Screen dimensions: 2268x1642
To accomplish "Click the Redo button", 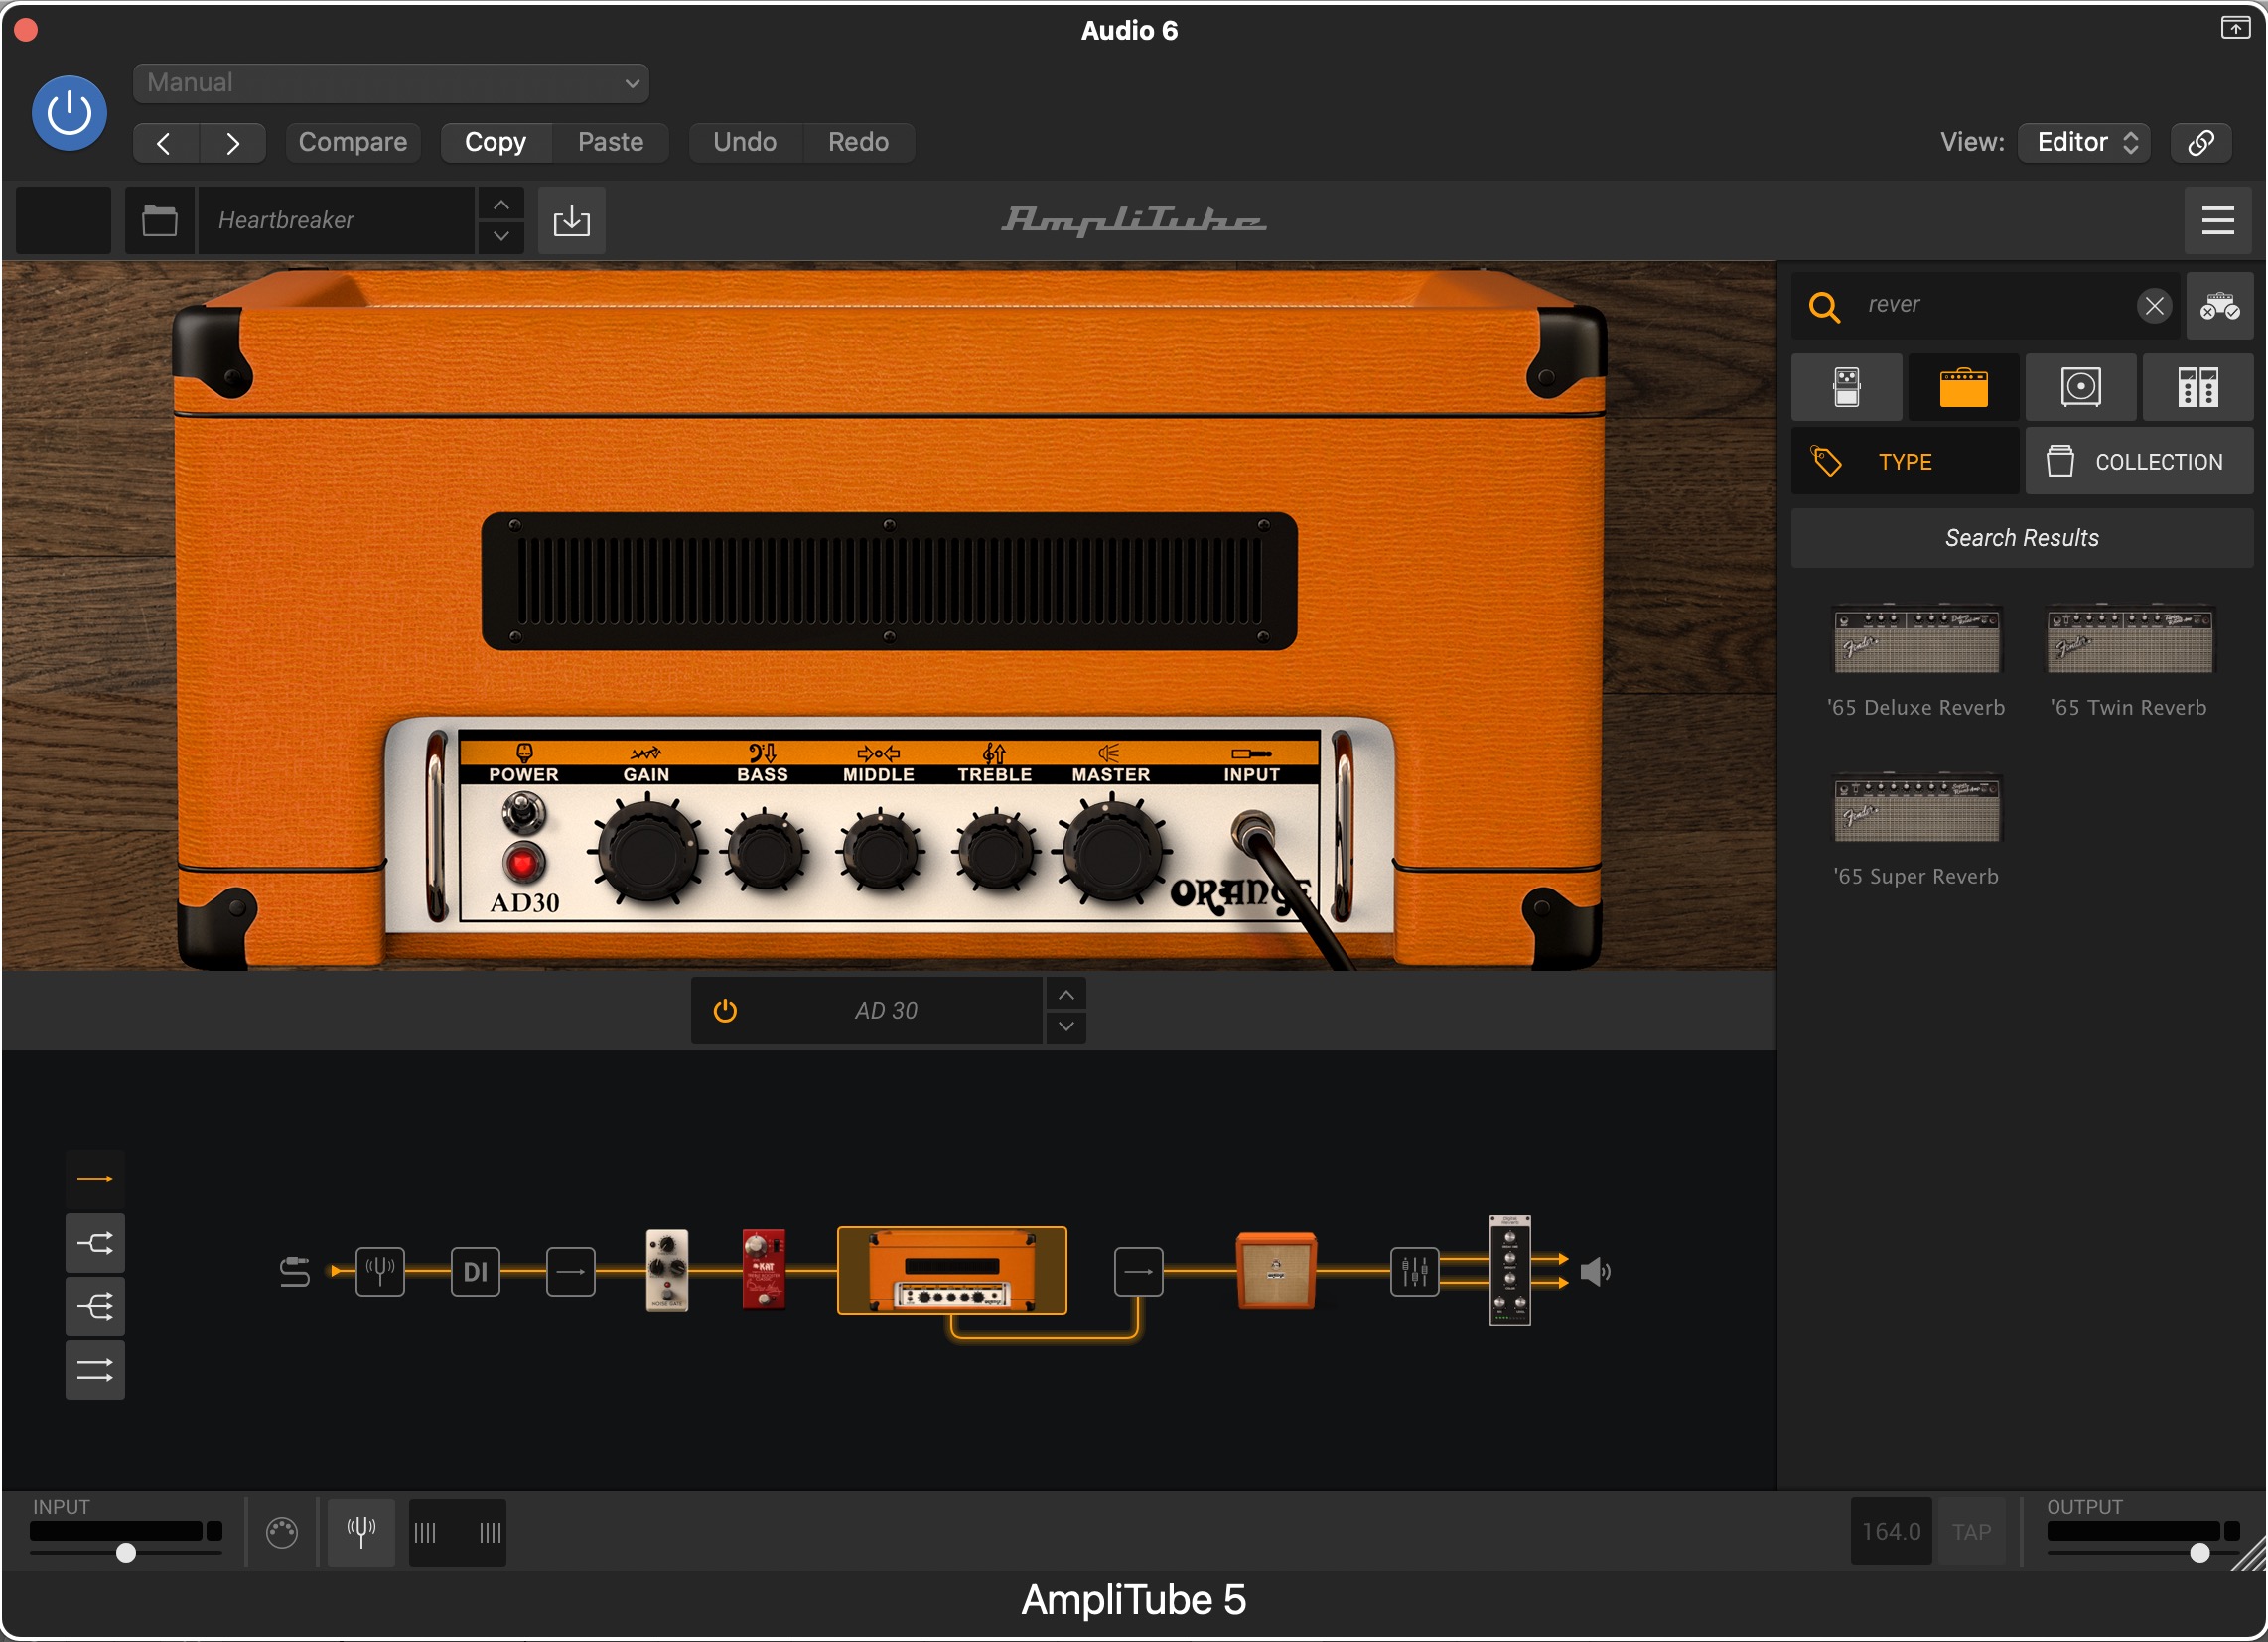I will tap(858, 142).
